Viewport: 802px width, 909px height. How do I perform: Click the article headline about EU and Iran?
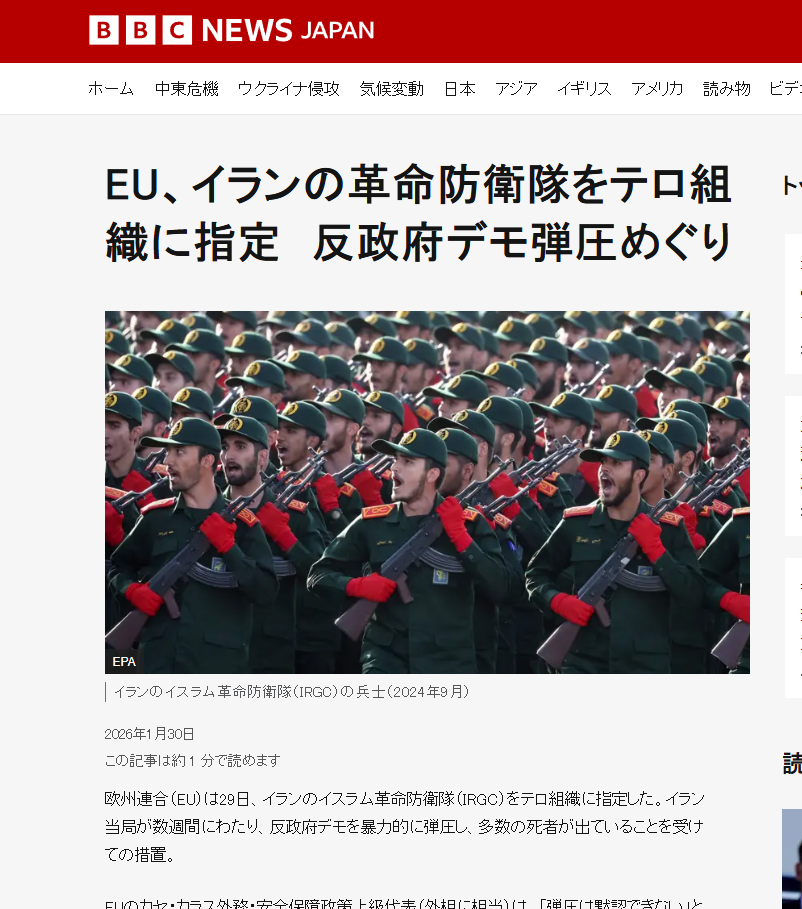(419, 213)
